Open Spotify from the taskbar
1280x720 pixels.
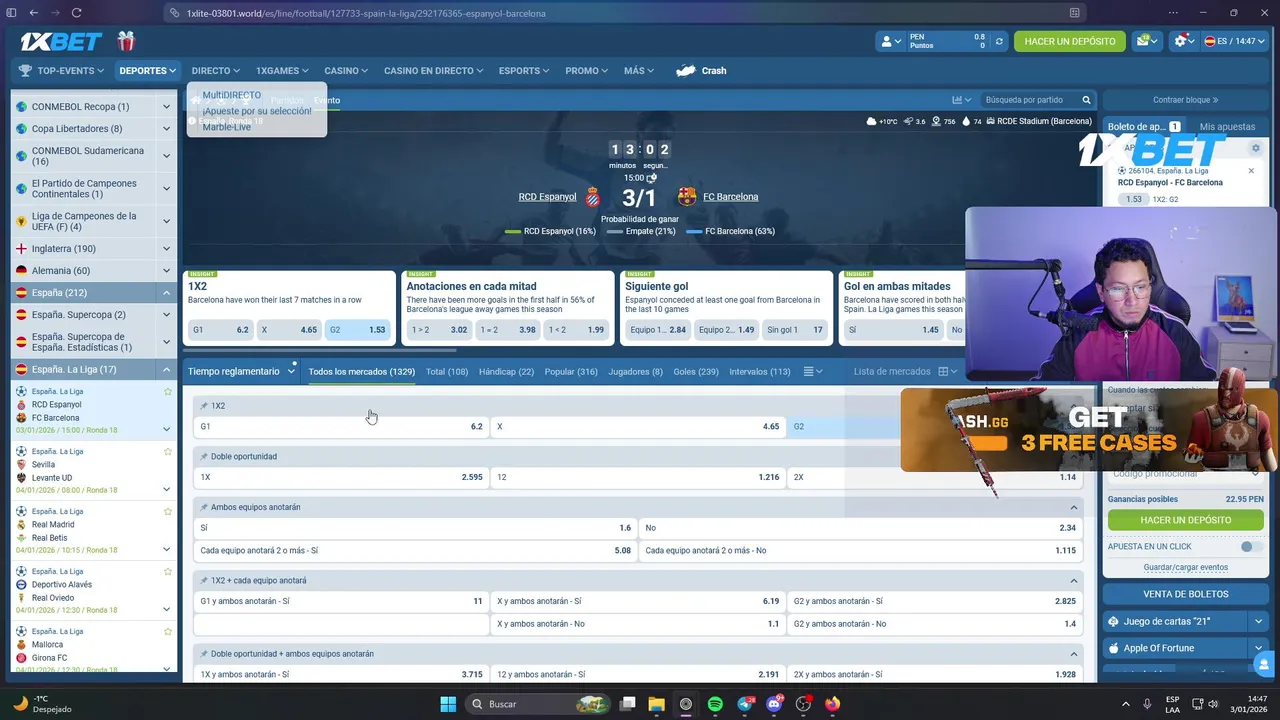[x=715, y=704]
